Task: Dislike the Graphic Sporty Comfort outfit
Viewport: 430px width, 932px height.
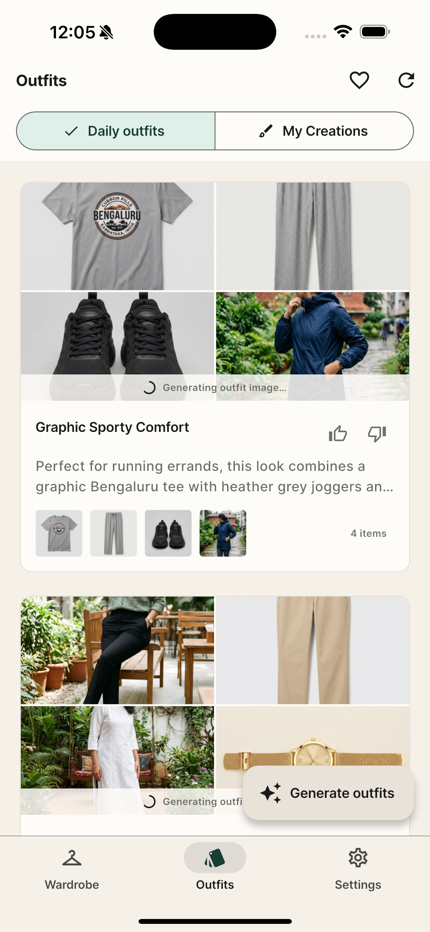Action: (x=377, y=434)
